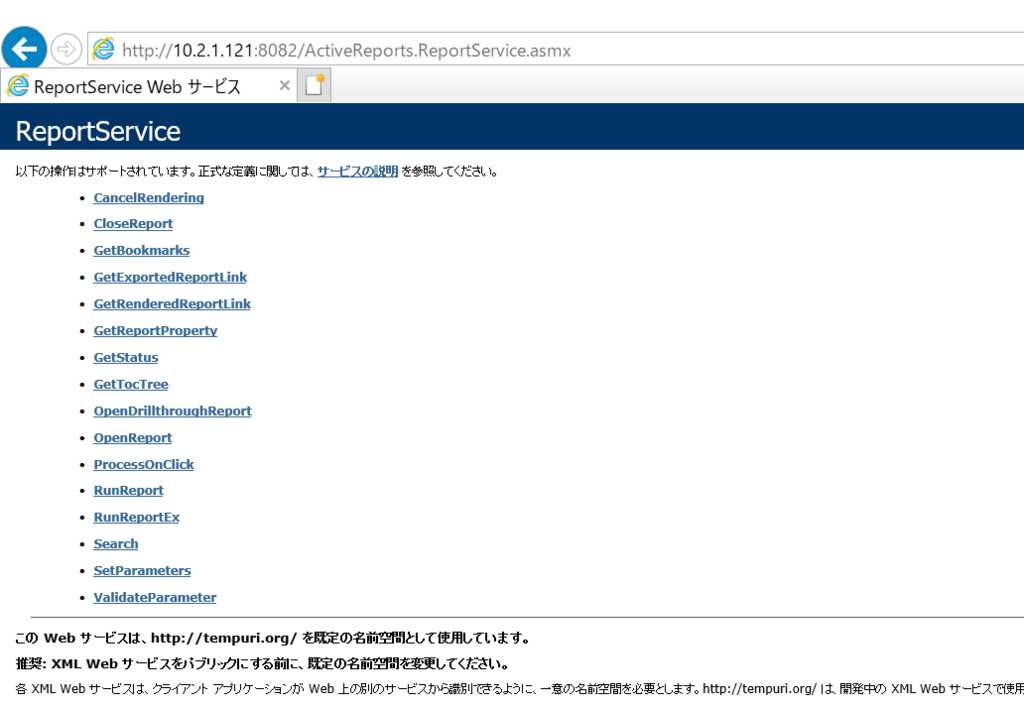
Task: Click the IE page icon in address bar
Action: pyautogui.click(x=103, y=49)
